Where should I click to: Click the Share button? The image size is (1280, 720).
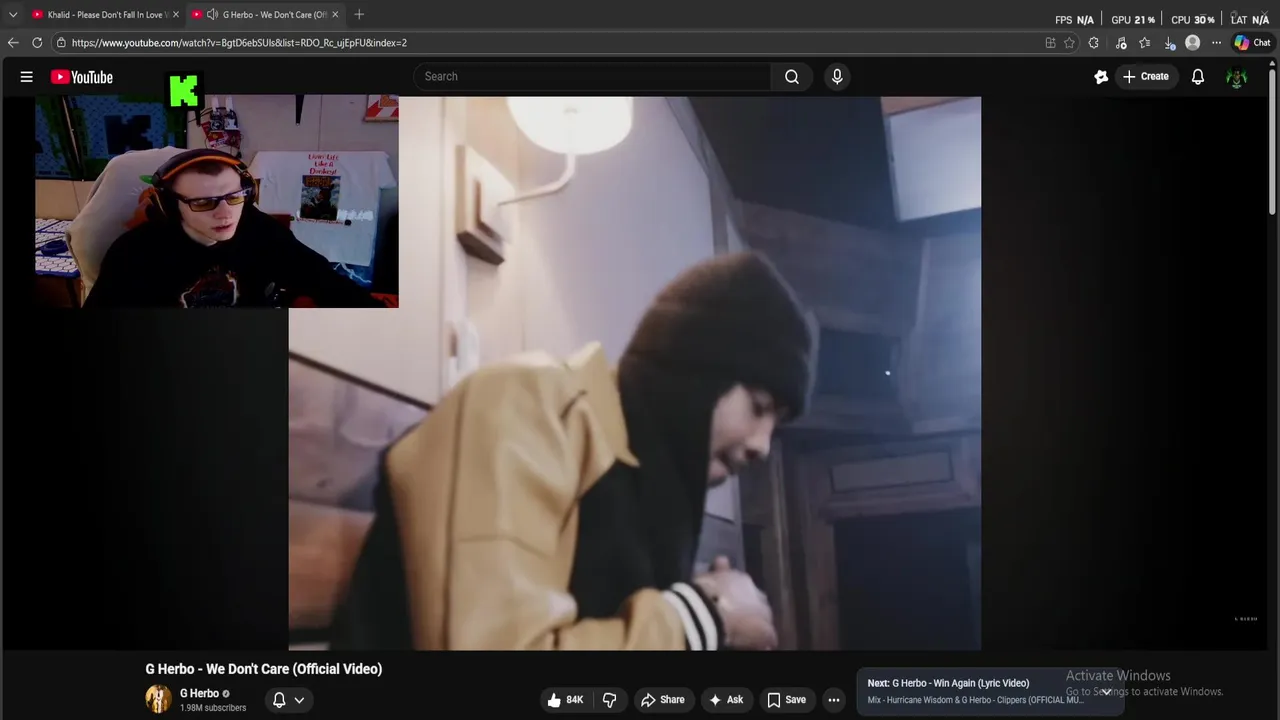coord(662,700)
